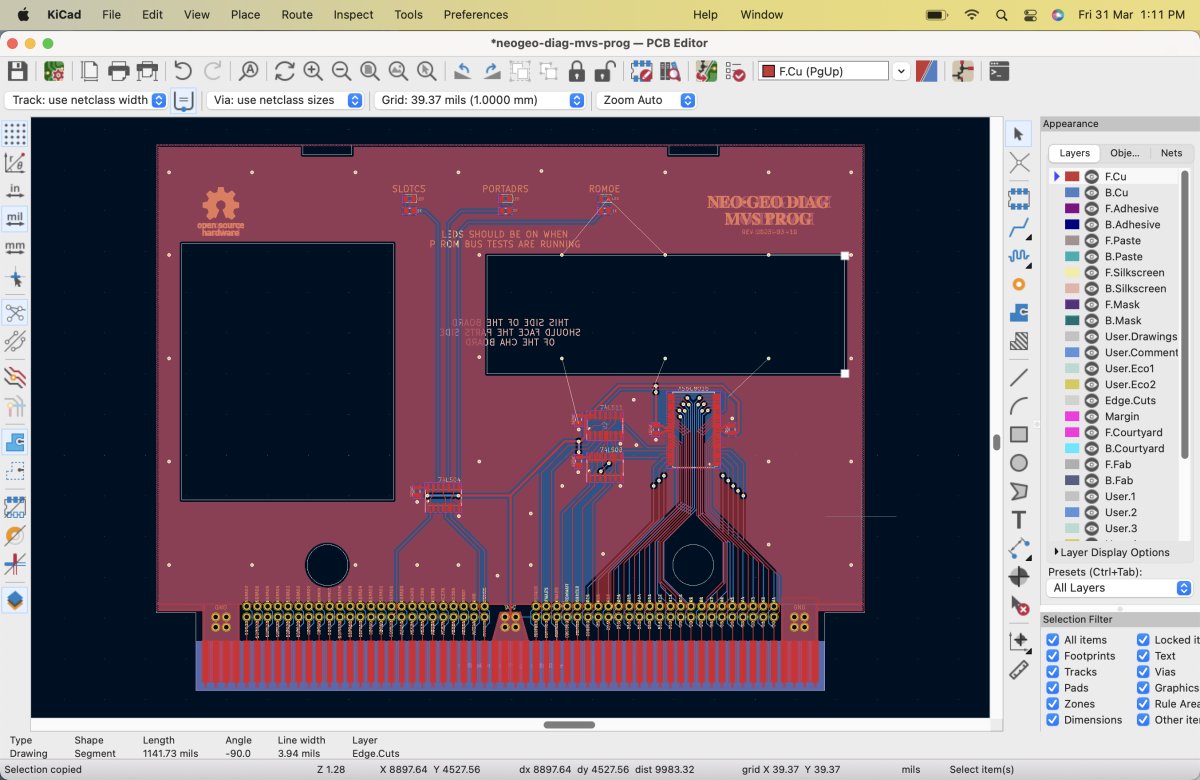Viewport: 1200px width, 780px height.
Task: Click F.Courtyard layer color swatch
Action: [1072, 432]
